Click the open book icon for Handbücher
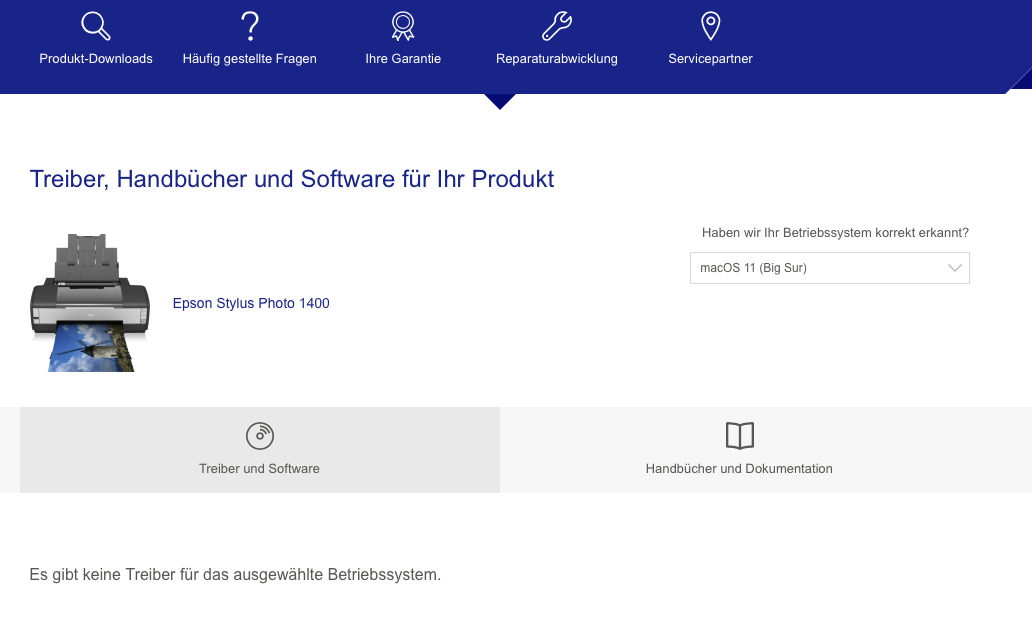The width and height of the screenshot is (1032, 644). [x=740, y=436]
